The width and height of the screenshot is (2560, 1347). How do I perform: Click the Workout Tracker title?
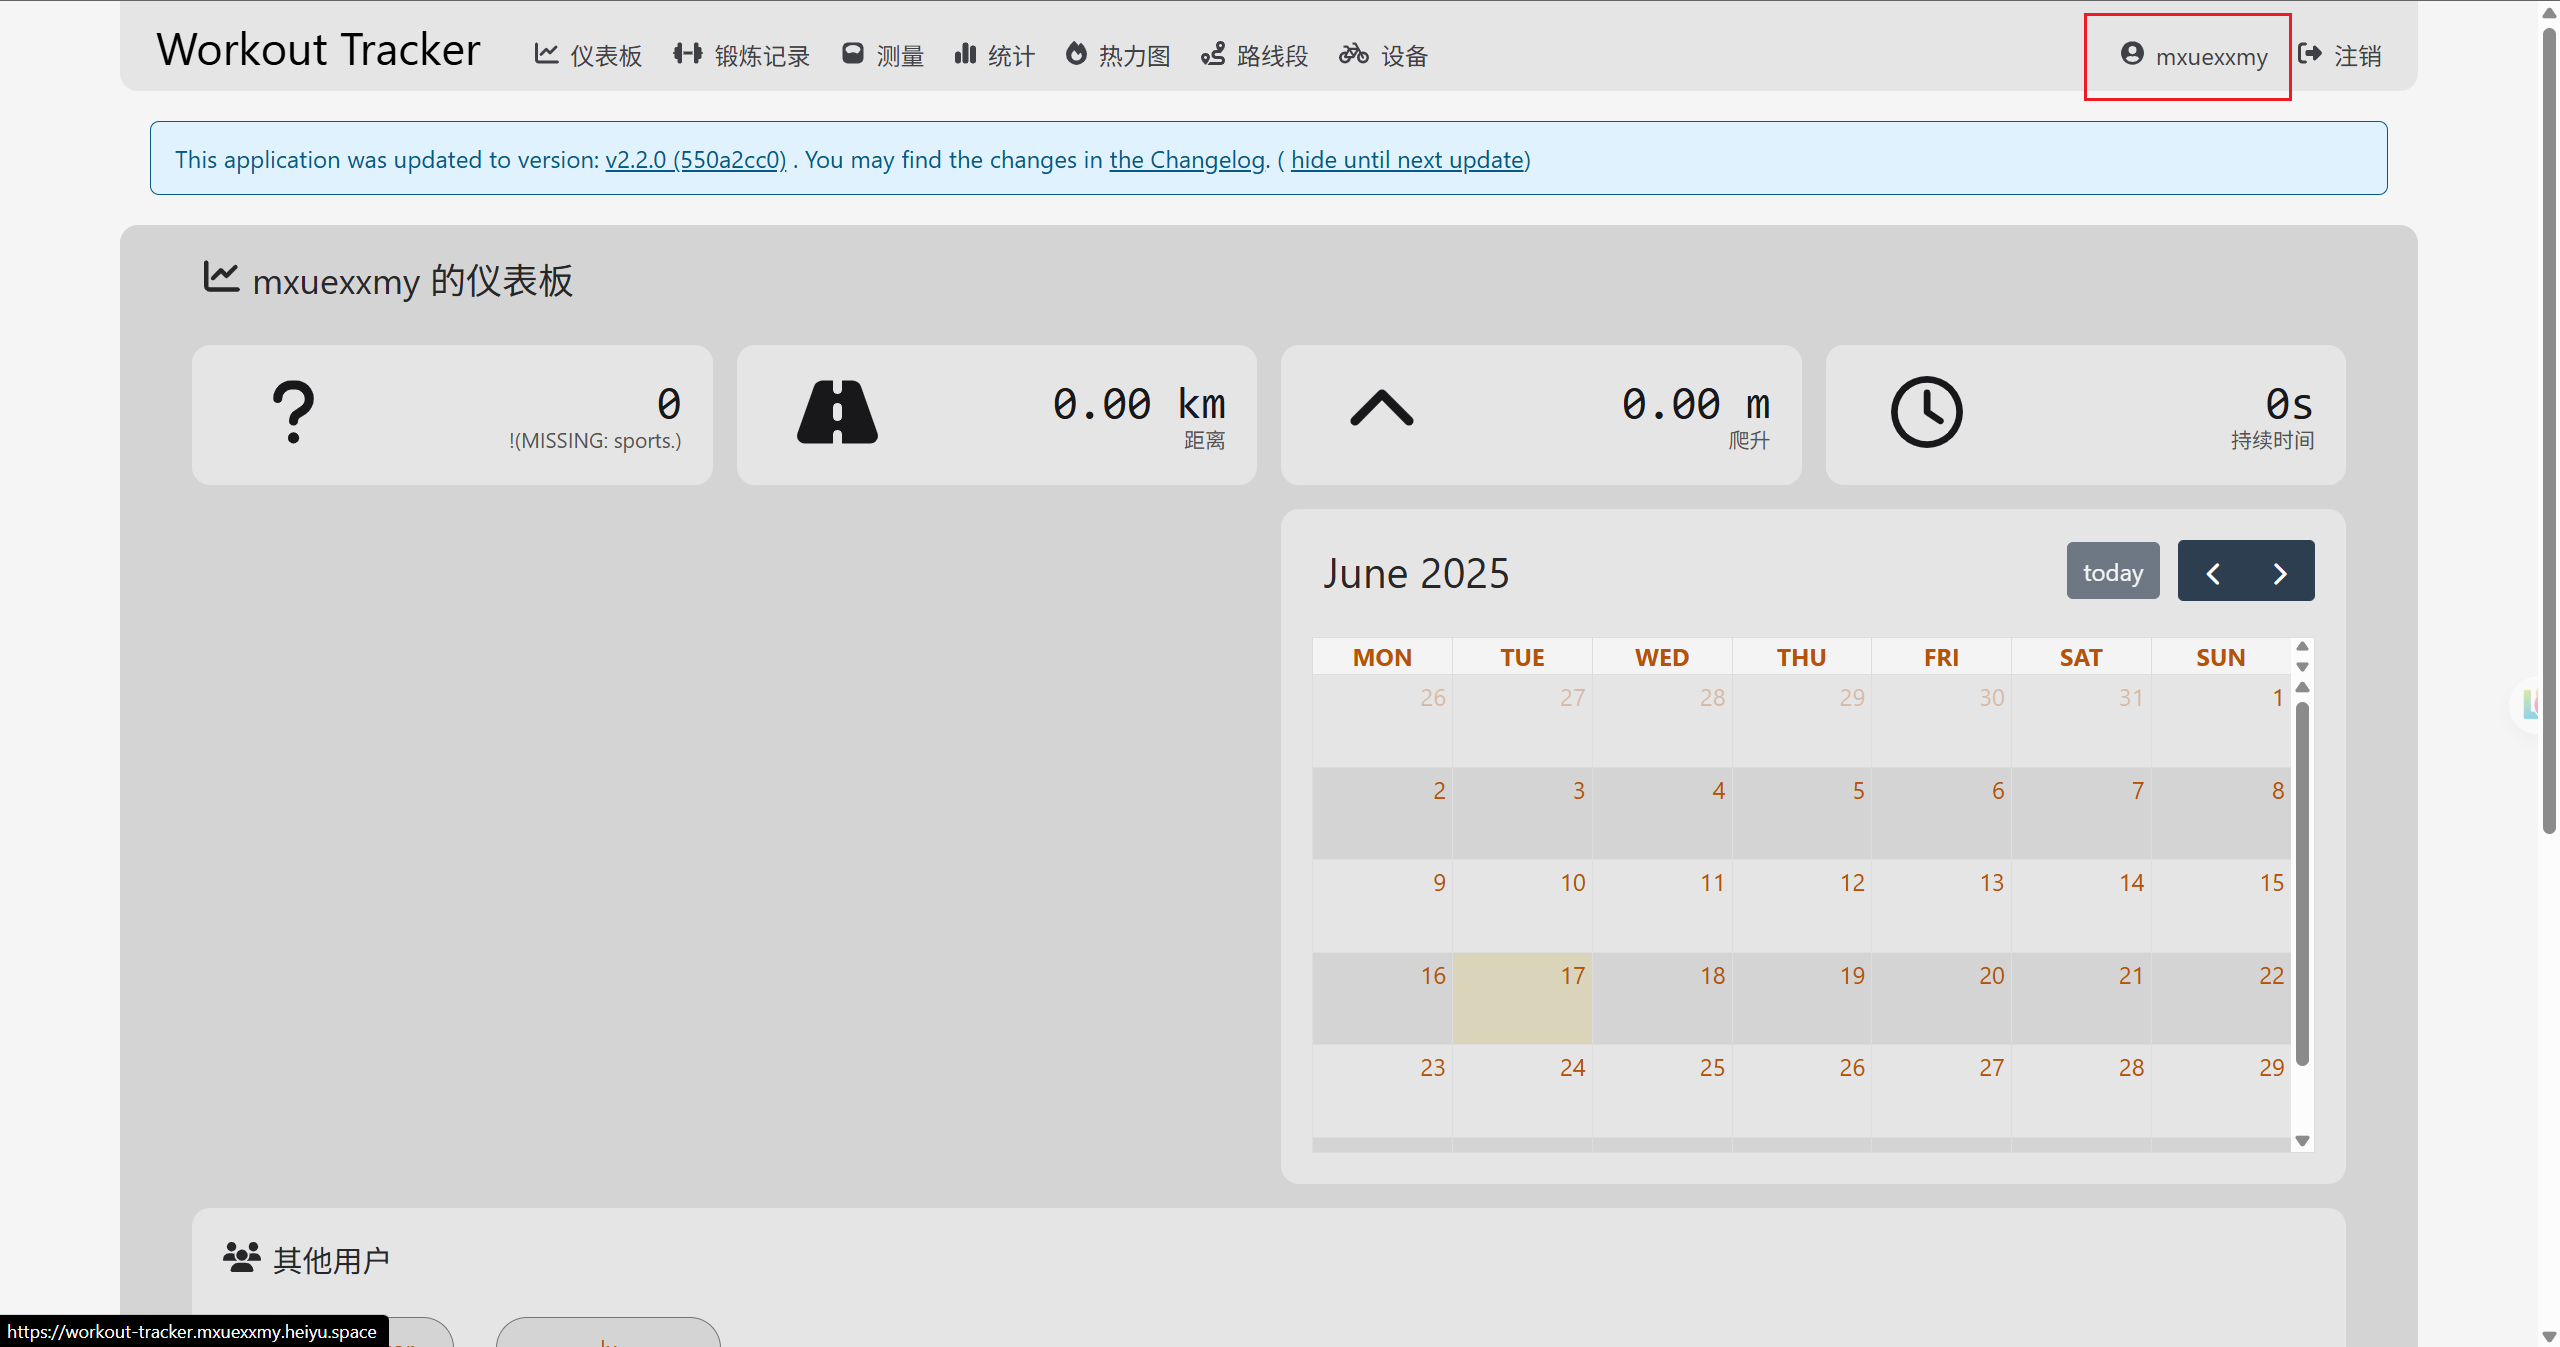tap(318, 50)
